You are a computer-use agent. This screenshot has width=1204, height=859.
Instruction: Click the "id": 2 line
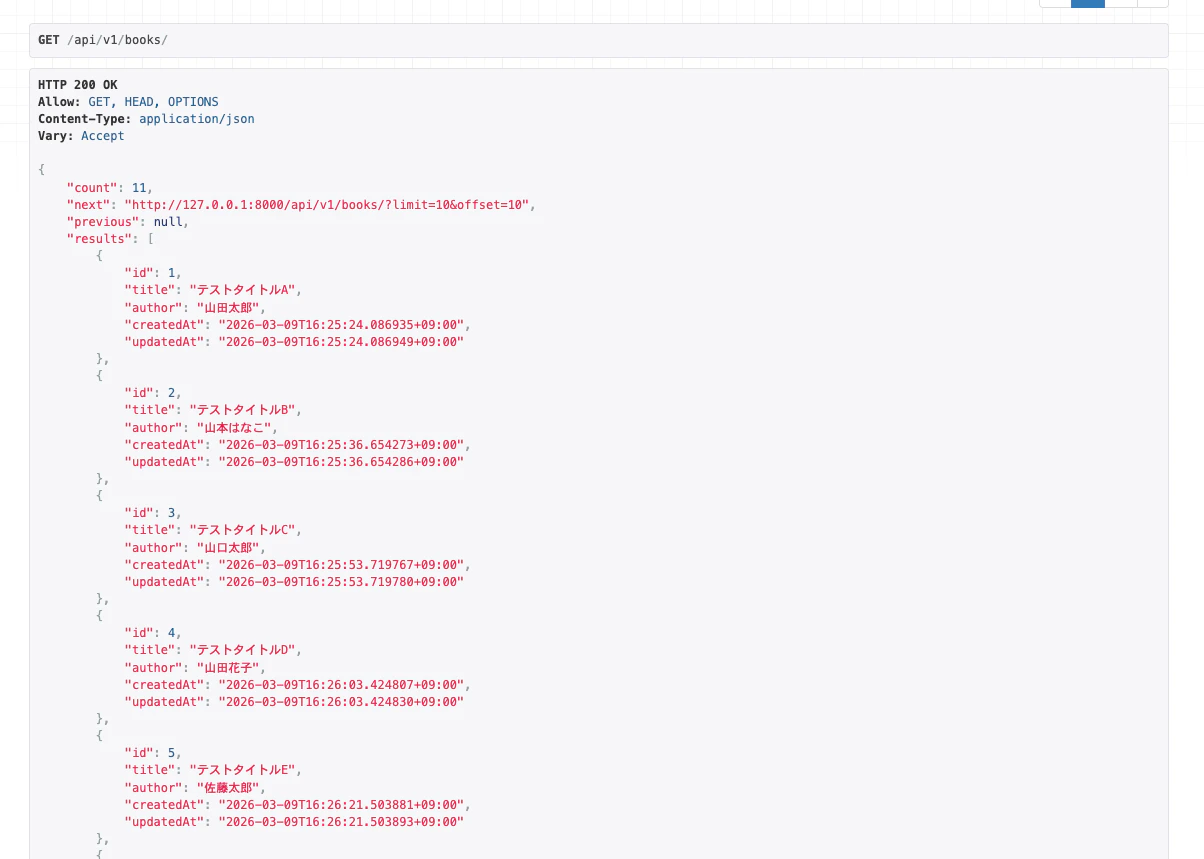(x=153, y=393)
